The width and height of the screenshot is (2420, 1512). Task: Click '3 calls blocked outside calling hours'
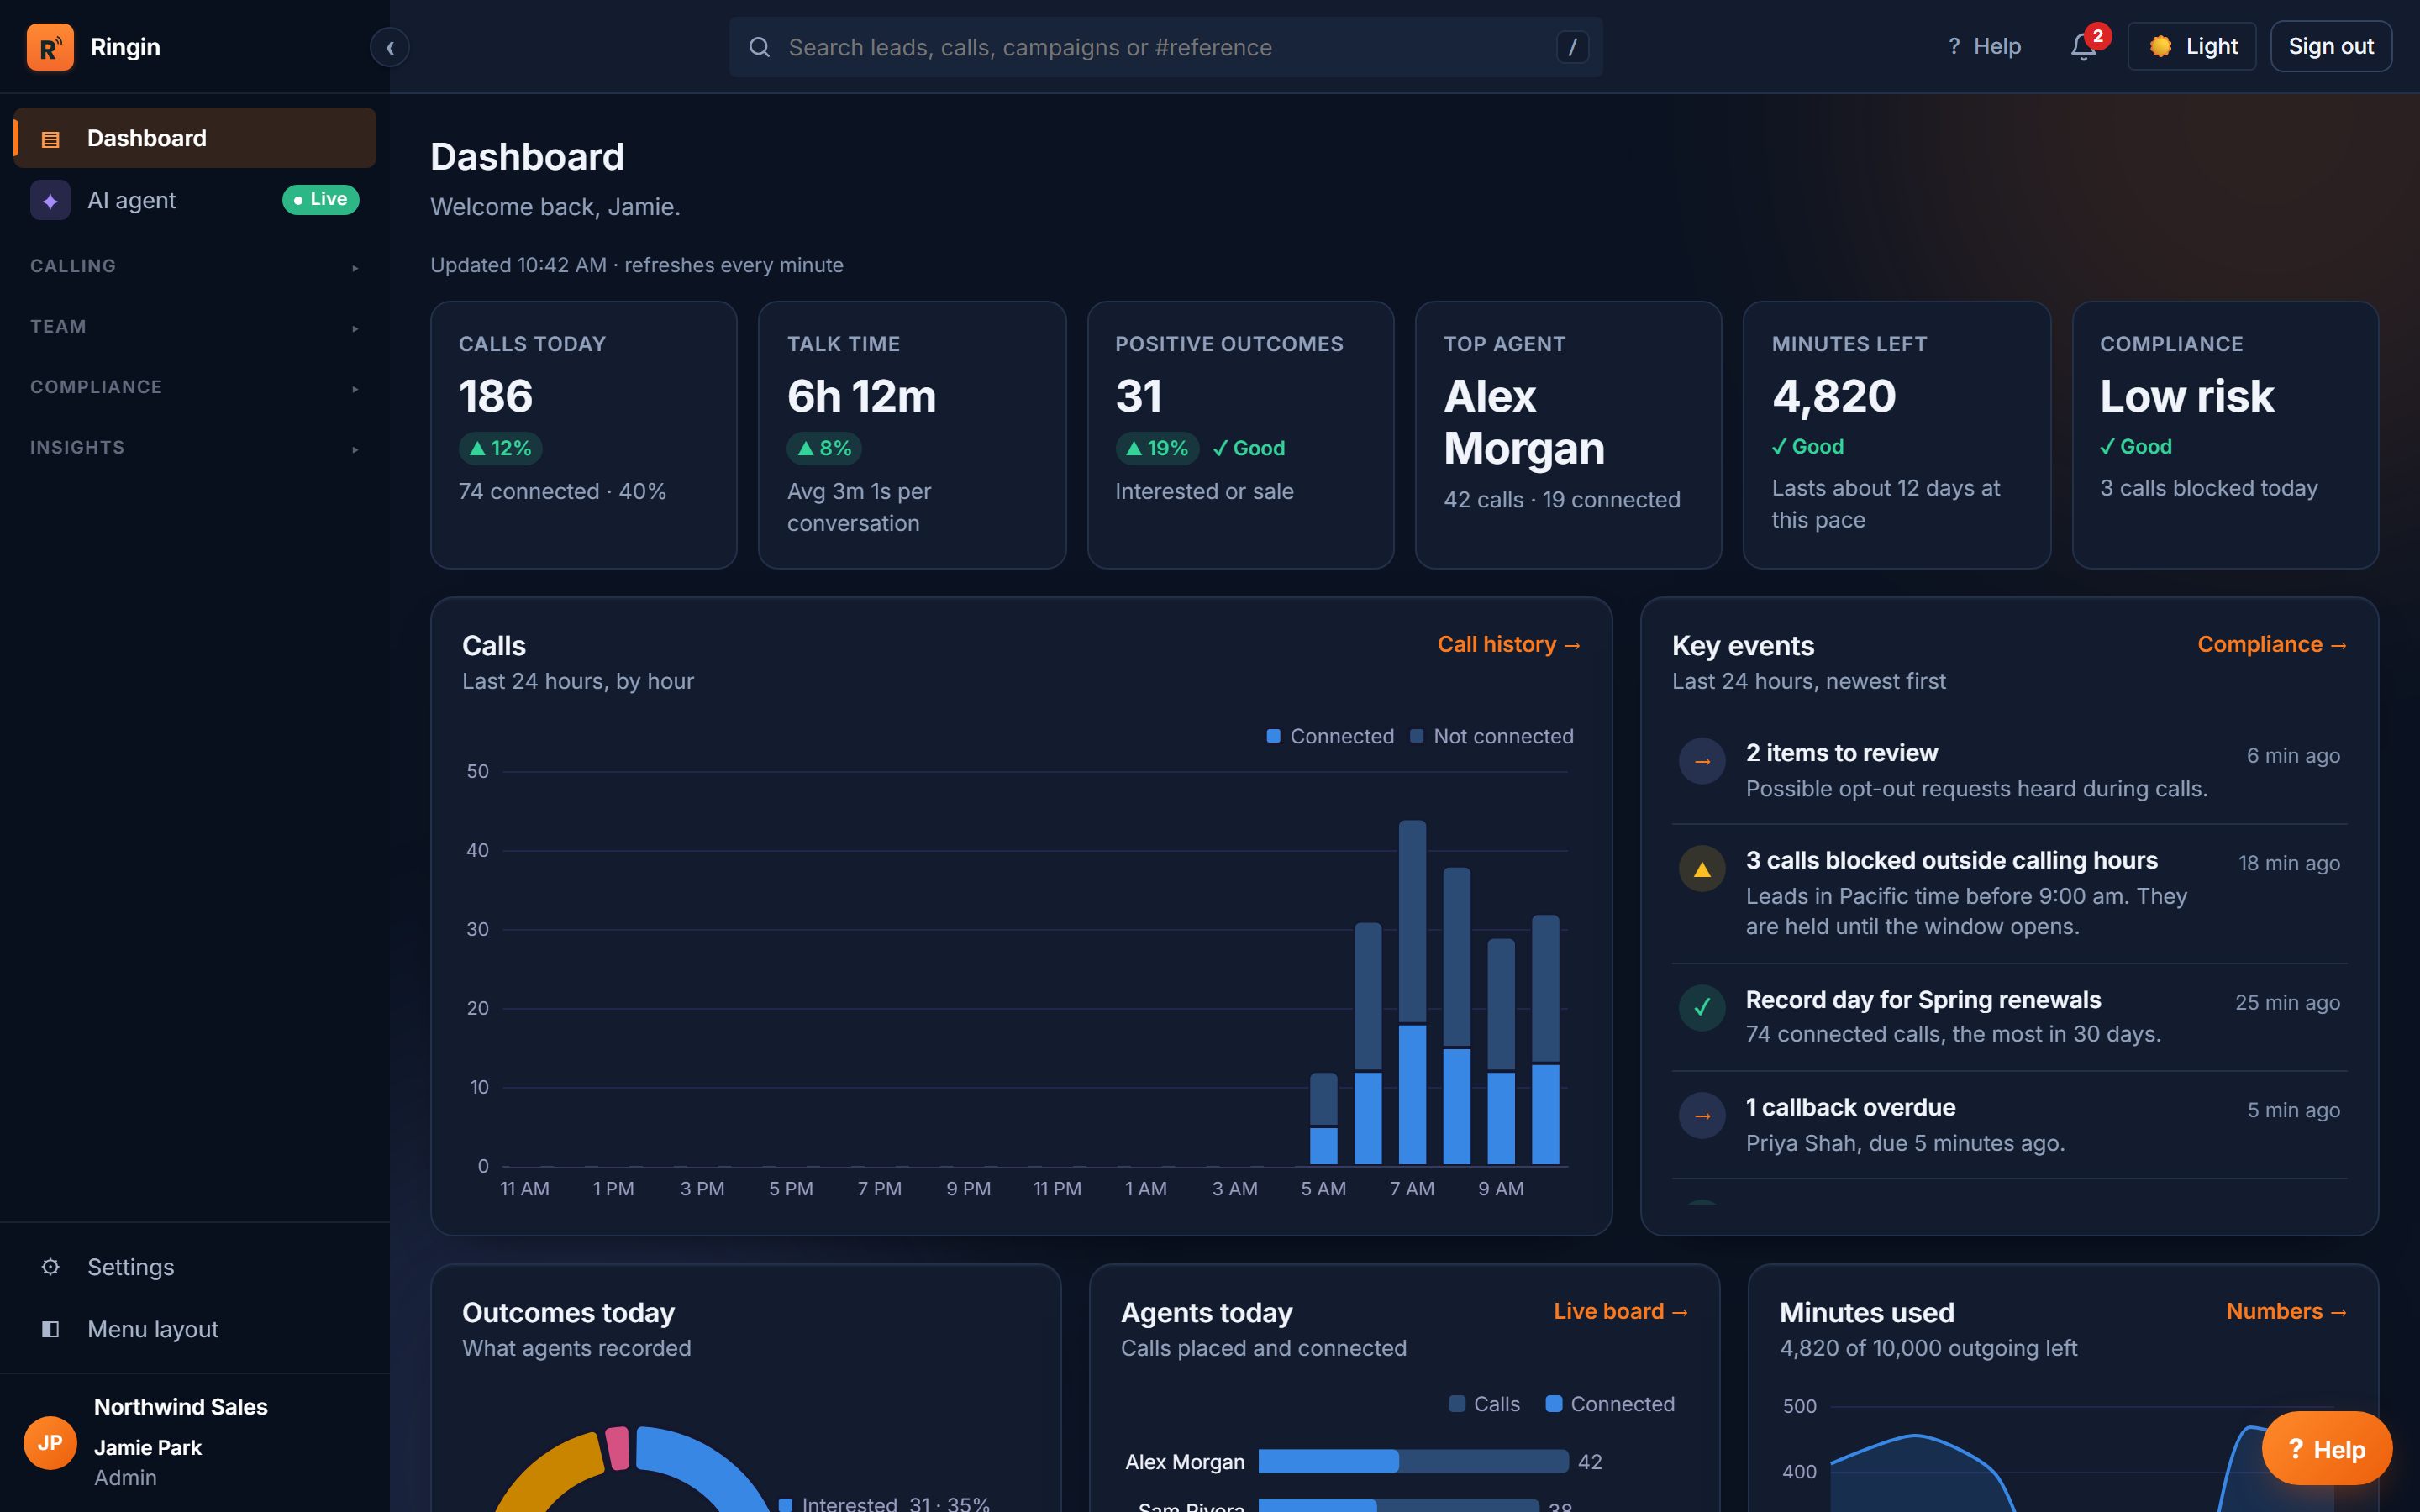1951,861
